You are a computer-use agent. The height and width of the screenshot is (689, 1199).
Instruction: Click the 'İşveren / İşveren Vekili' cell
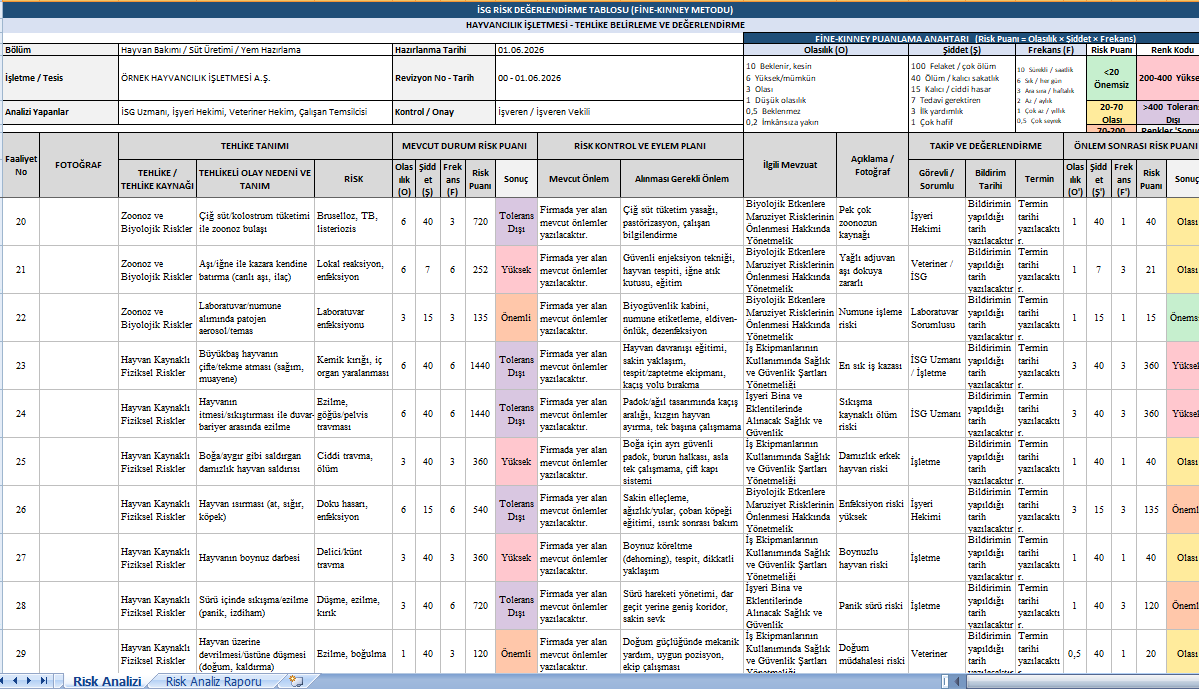click(x=619, y=112)
